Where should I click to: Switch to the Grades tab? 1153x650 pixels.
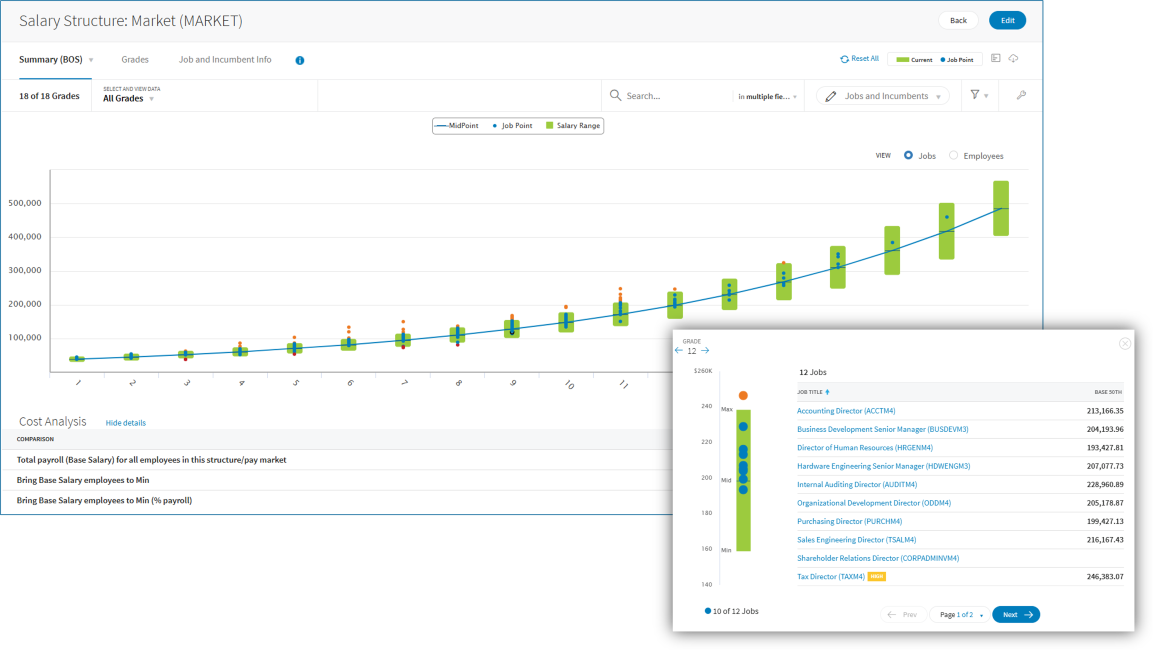[135, 60]
